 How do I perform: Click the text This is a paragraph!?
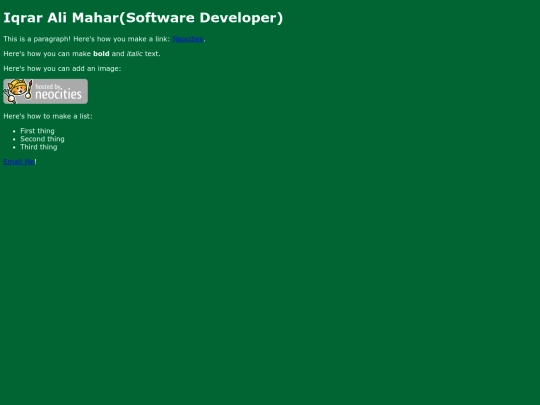(37, 39)
